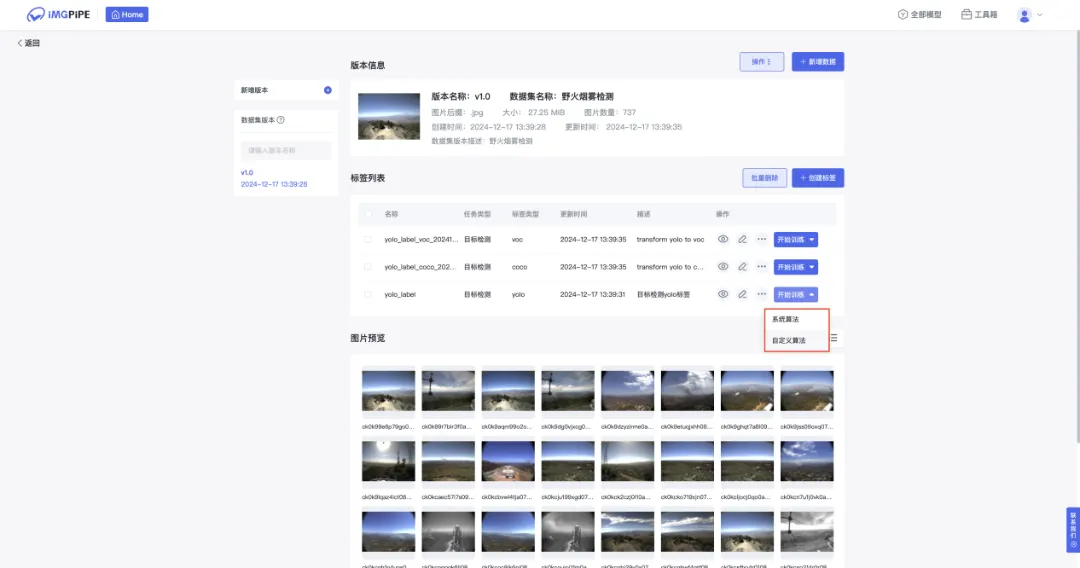Click the edit pencil icon for yolo_label_coco row

click(742, 267)
